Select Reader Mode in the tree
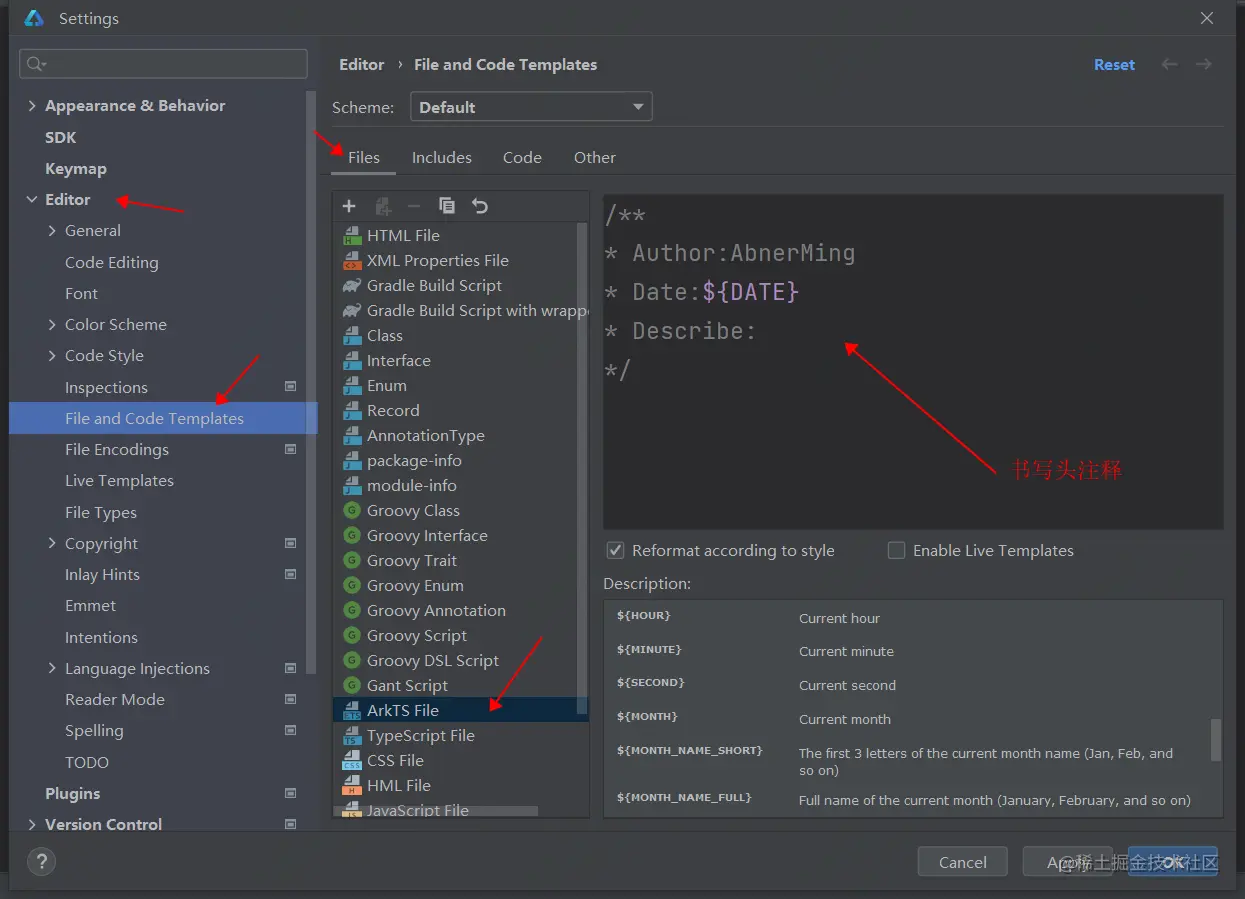Image resolution: width=1245 pixels, height=899 pixels. coord(115,700)
